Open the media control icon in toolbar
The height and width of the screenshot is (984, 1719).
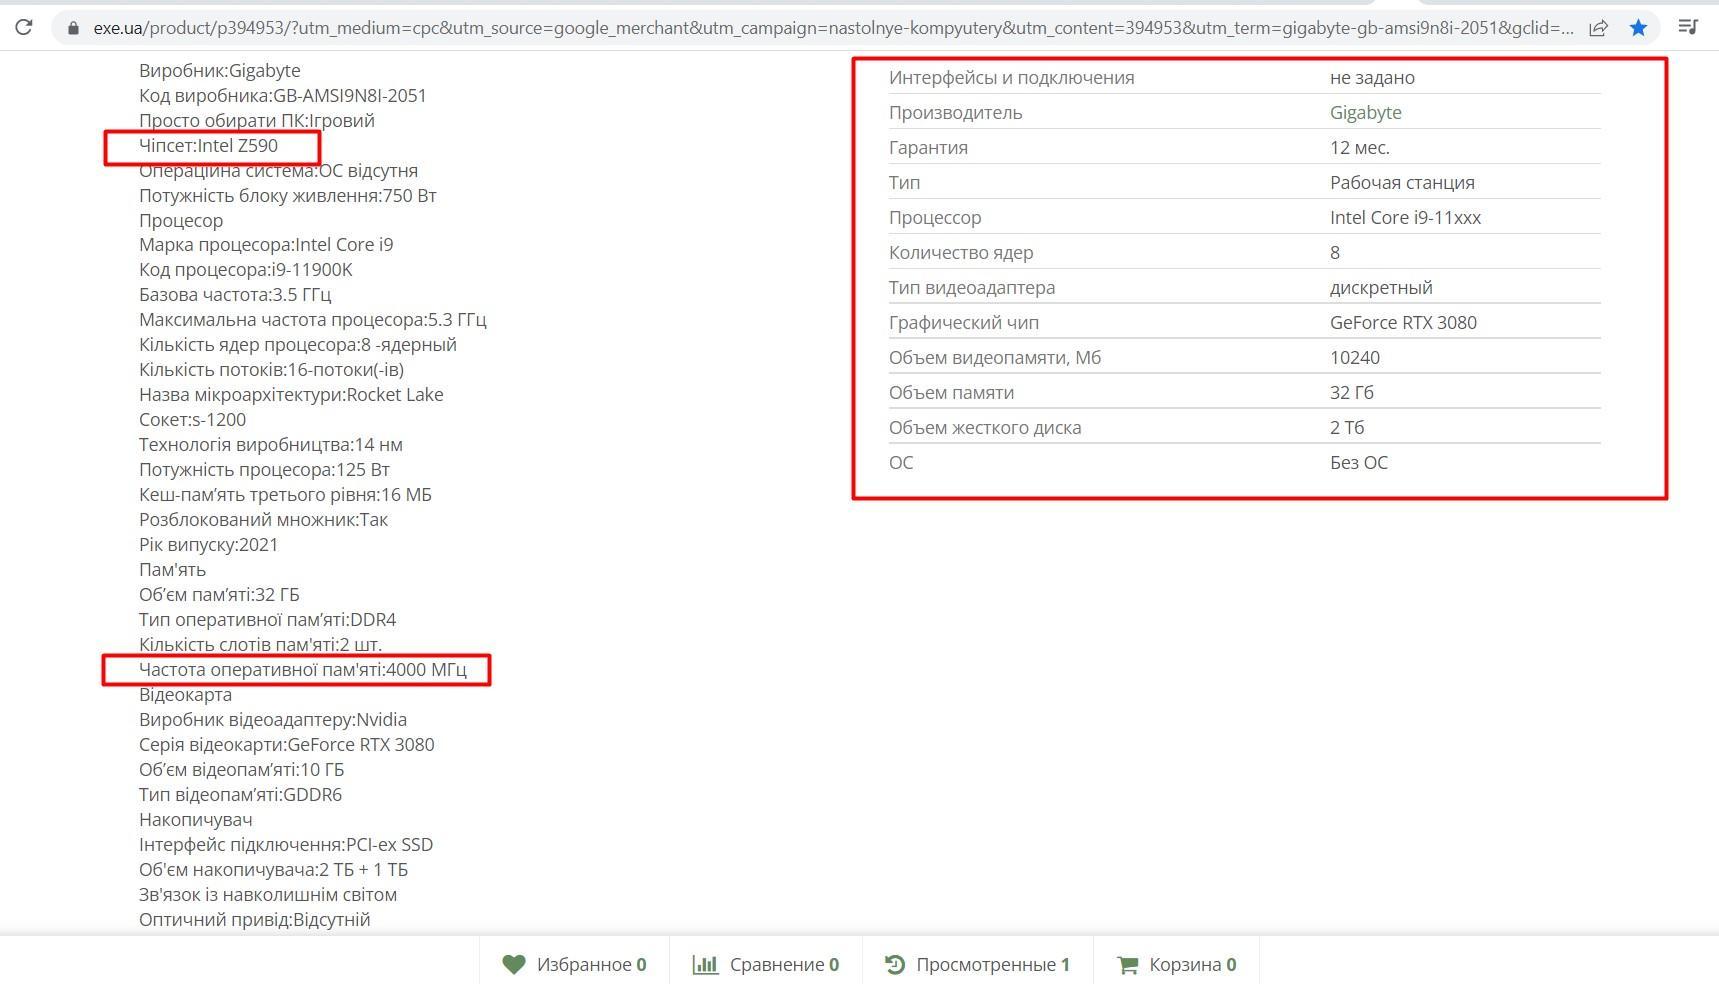(1688, 27)
